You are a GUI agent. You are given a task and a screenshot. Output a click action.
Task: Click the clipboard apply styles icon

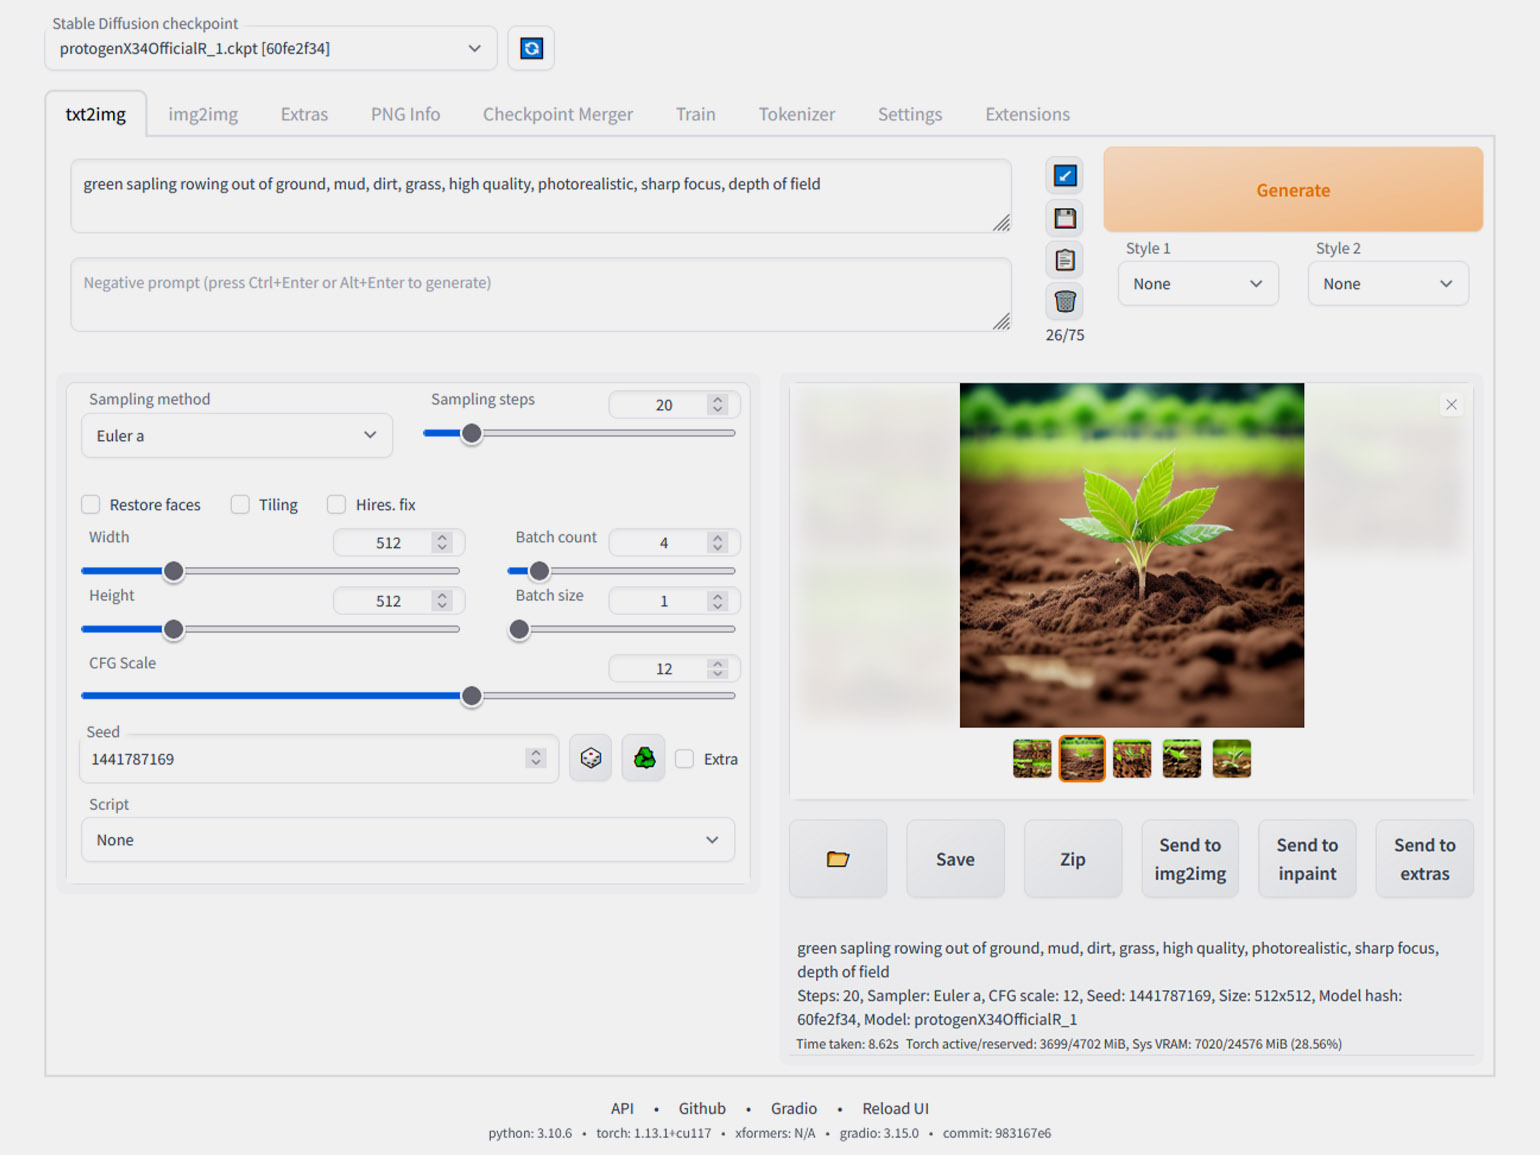tap(1065, 260)
